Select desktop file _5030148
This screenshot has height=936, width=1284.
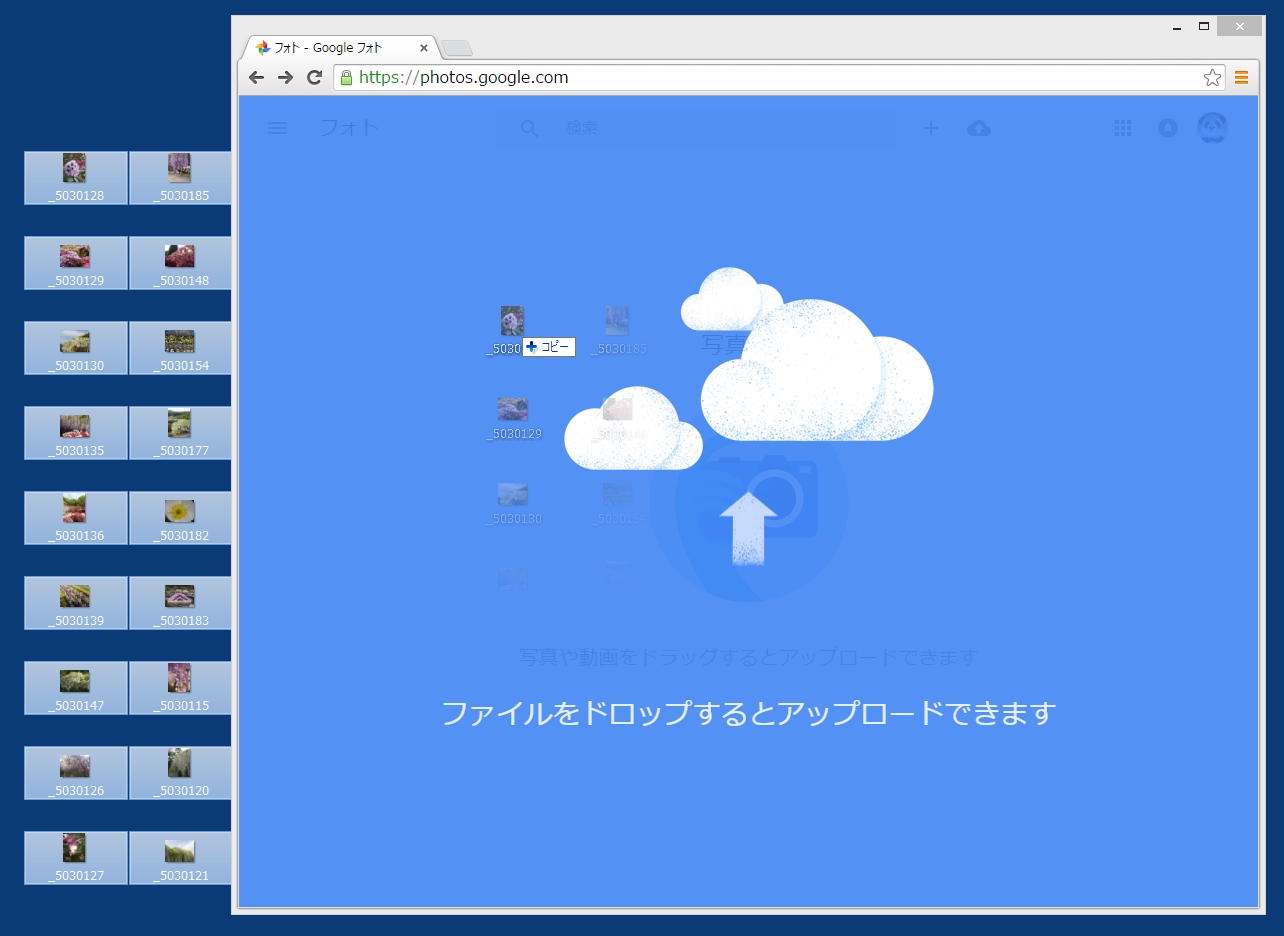[x=181, y=263]
